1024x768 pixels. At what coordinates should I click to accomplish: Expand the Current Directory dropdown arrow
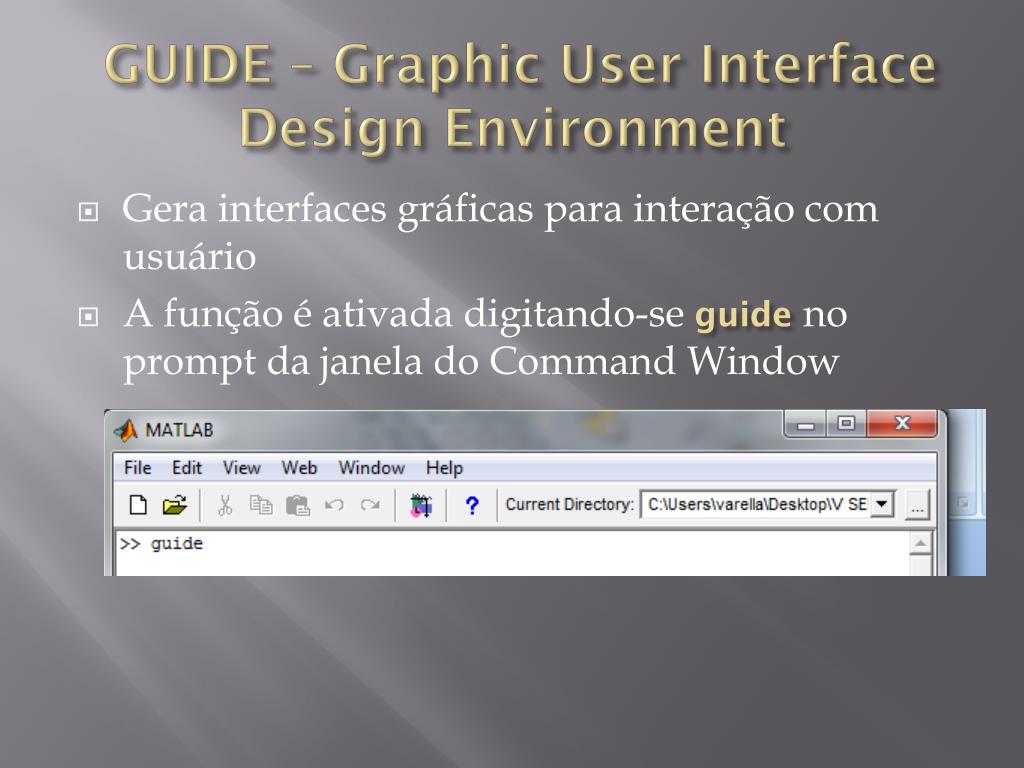tap(882, 504)
